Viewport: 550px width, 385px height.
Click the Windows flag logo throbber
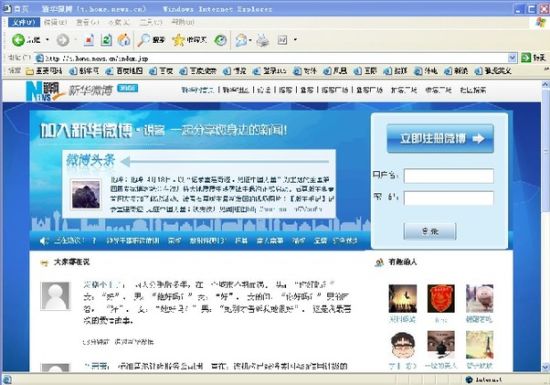pos(542,22)
